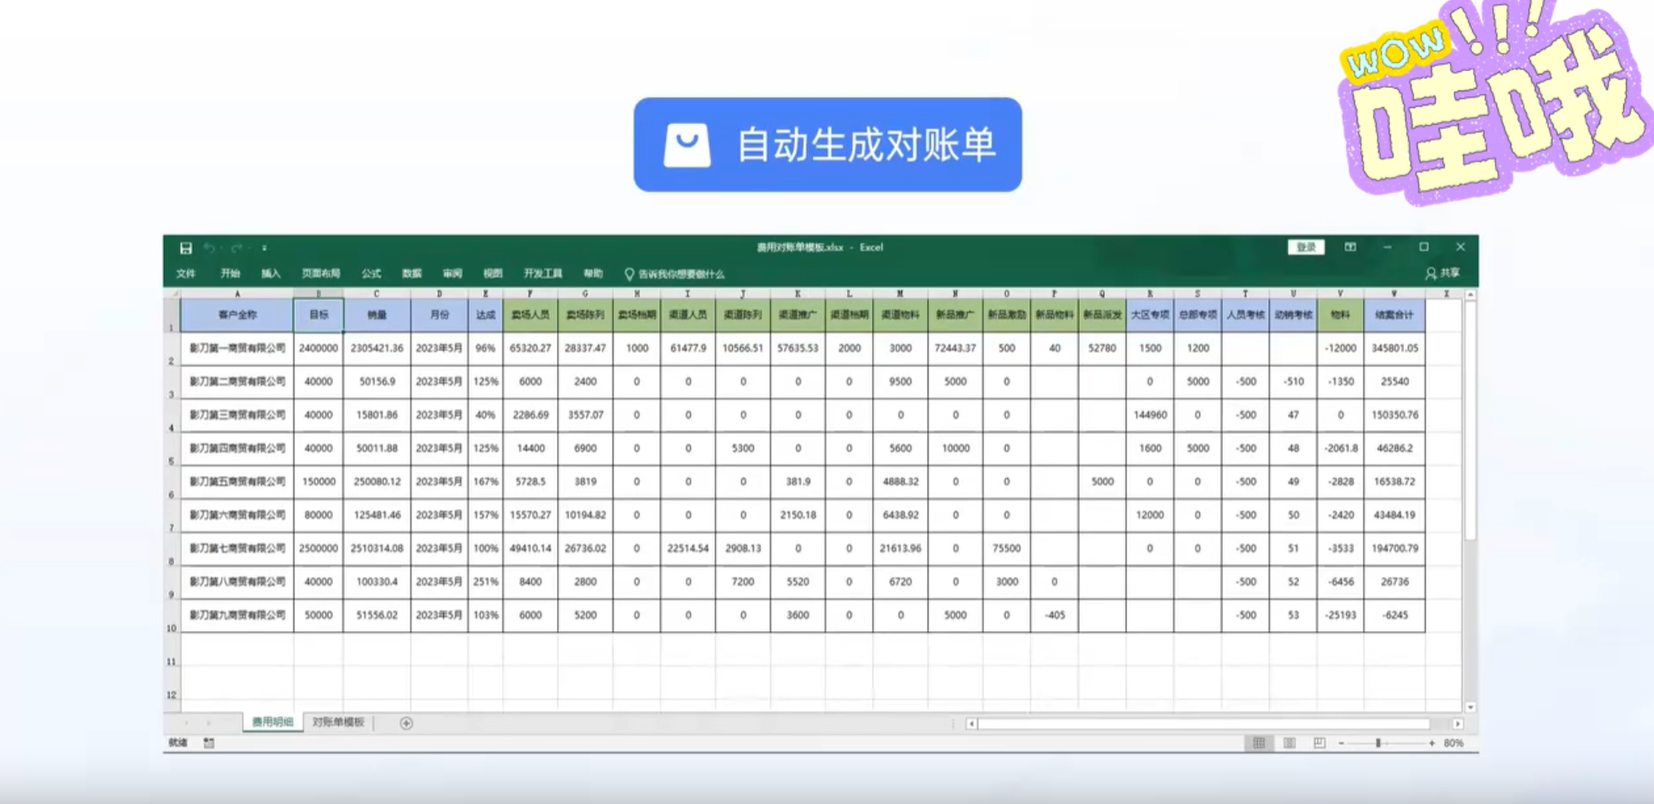Click the horizontal scrollbar track
The image size is (1654, 804).
pyautogui.click(x=1214, y=723)
